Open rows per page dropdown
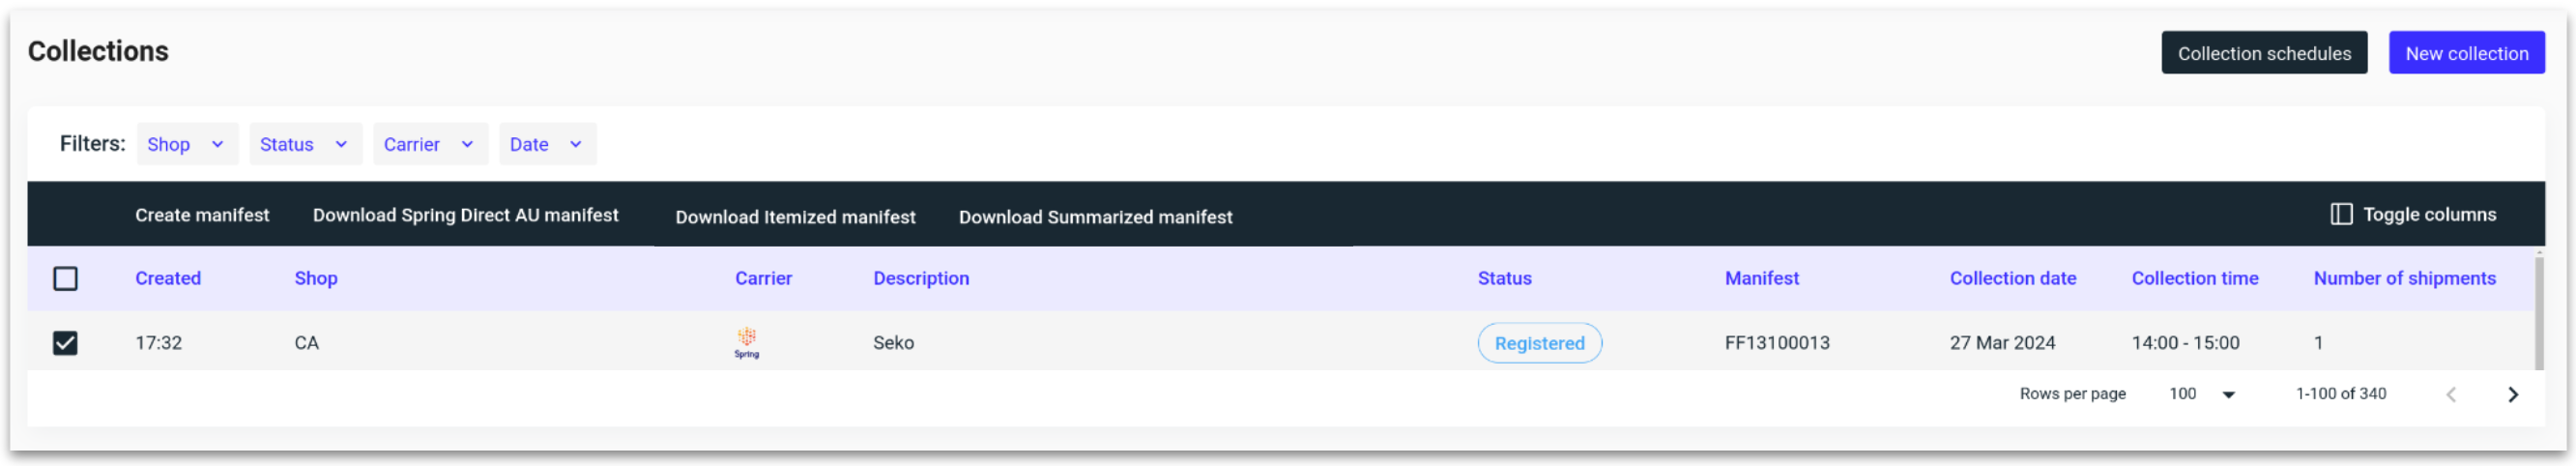The width and height of the screenshot is (2576, 466). [2202, 394]
